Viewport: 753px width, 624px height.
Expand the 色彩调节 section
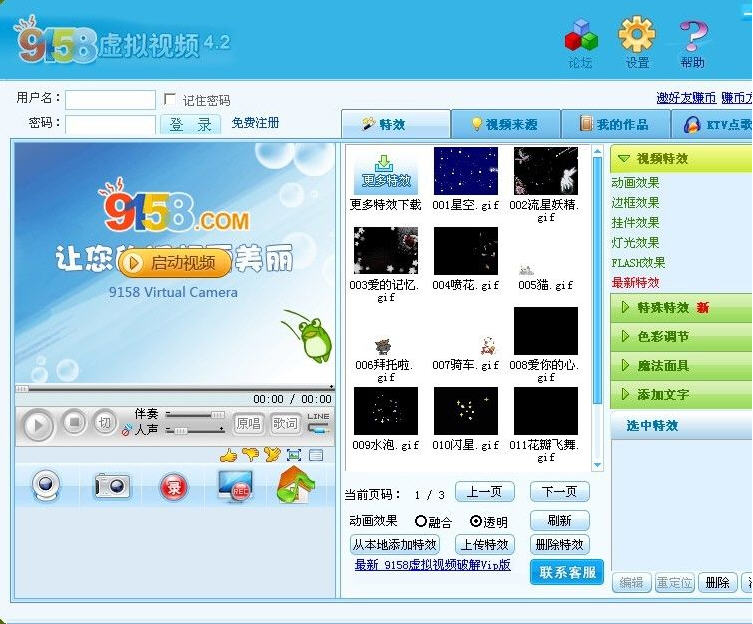pyautogui.click(x=680, y=337)
